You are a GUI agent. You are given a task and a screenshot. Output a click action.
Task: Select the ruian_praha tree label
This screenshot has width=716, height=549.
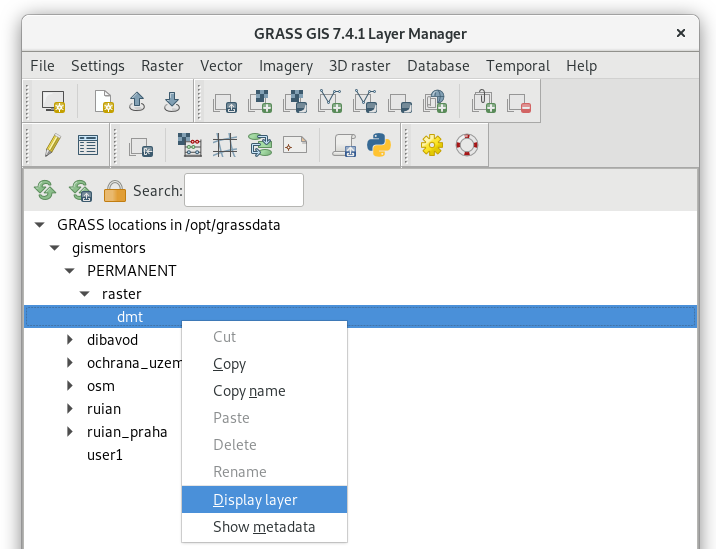coord(127,432)
